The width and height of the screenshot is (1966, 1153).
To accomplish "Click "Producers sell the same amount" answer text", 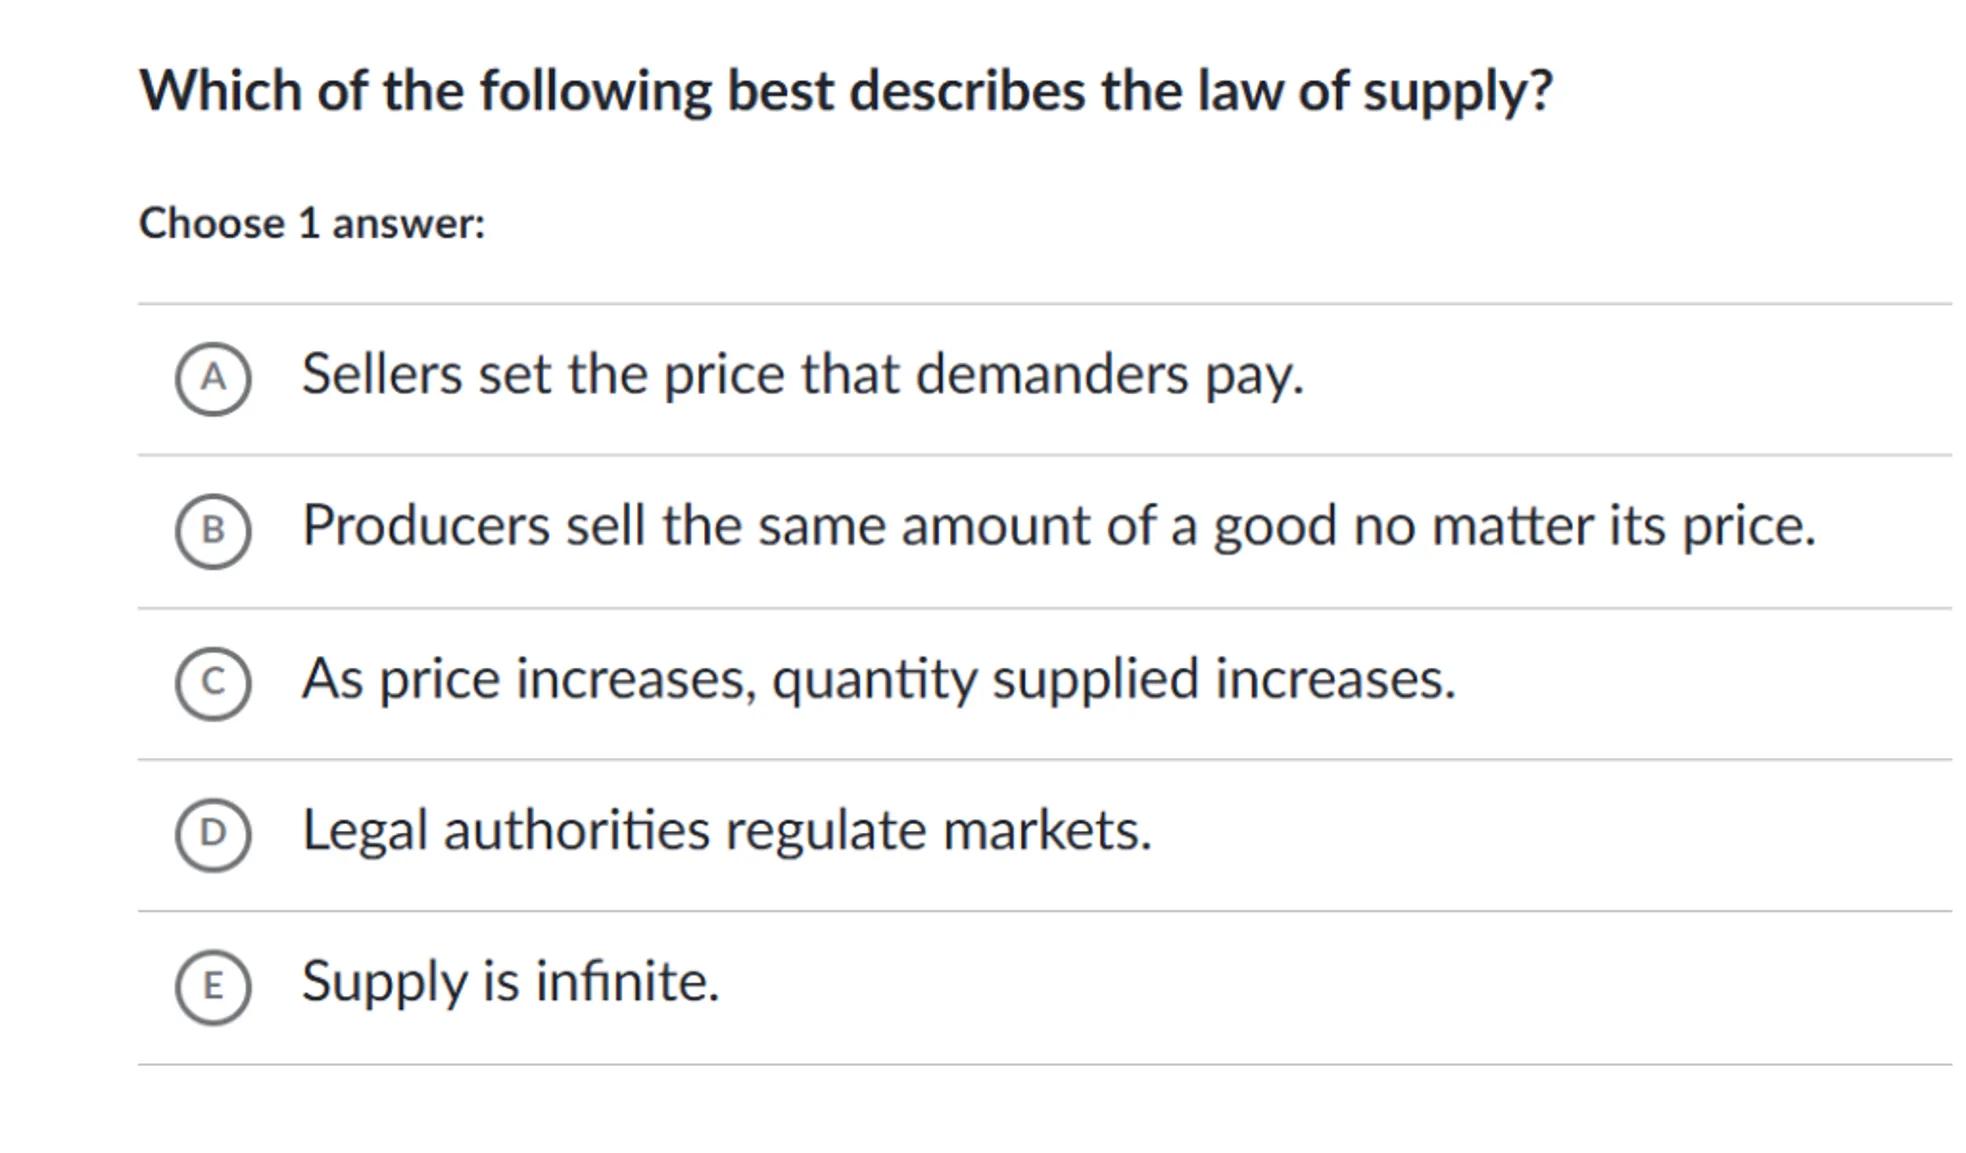I will click(x=1058, y=526).
